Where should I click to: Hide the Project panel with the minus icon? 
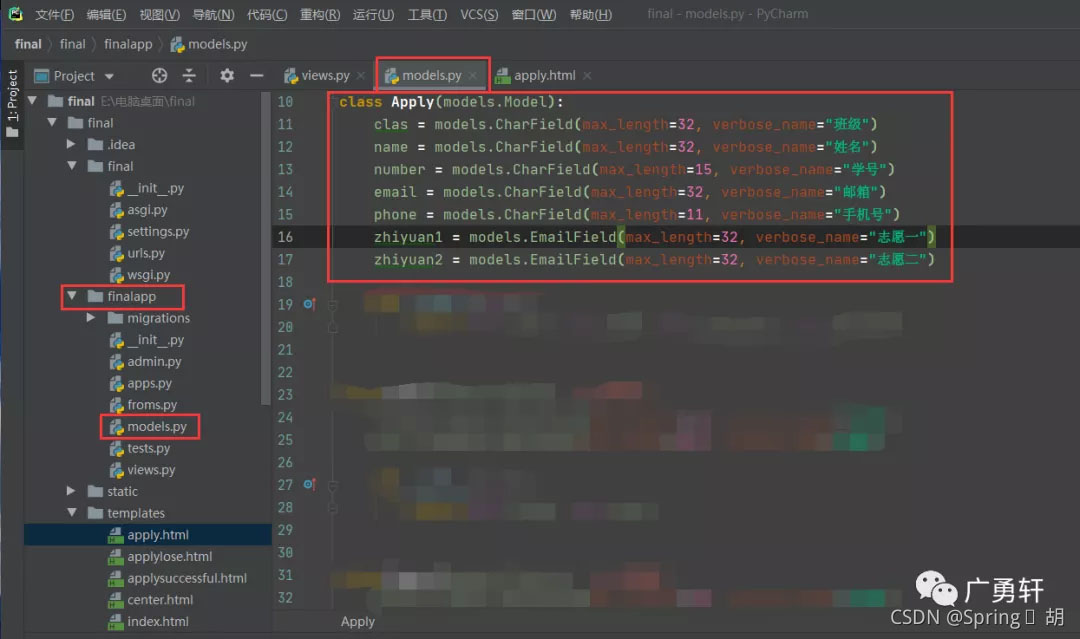click(x=256, y=75)
